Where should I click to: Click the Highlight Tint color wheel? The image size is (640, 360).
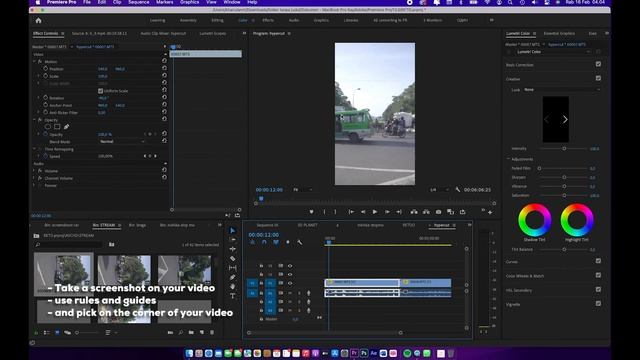click(x=577, y=220)
